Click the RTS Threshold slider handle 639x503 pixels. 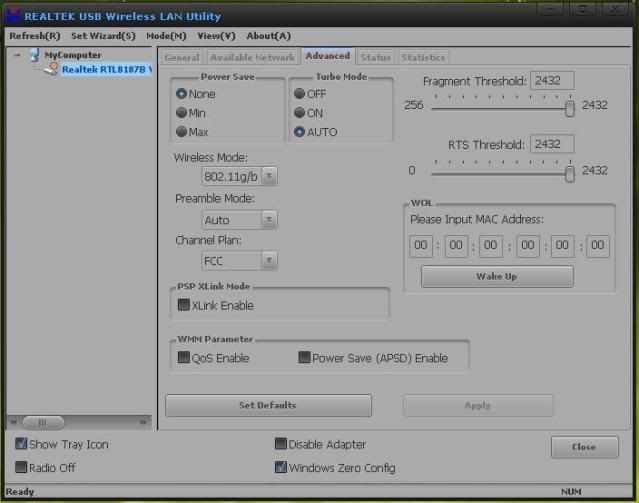[x=570, y=174]
